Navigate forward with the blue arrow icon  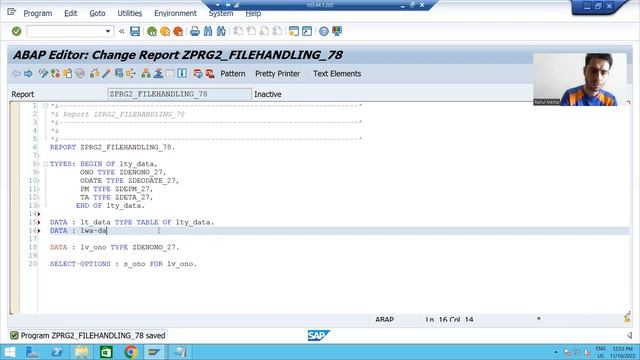(x=28, y=73)
